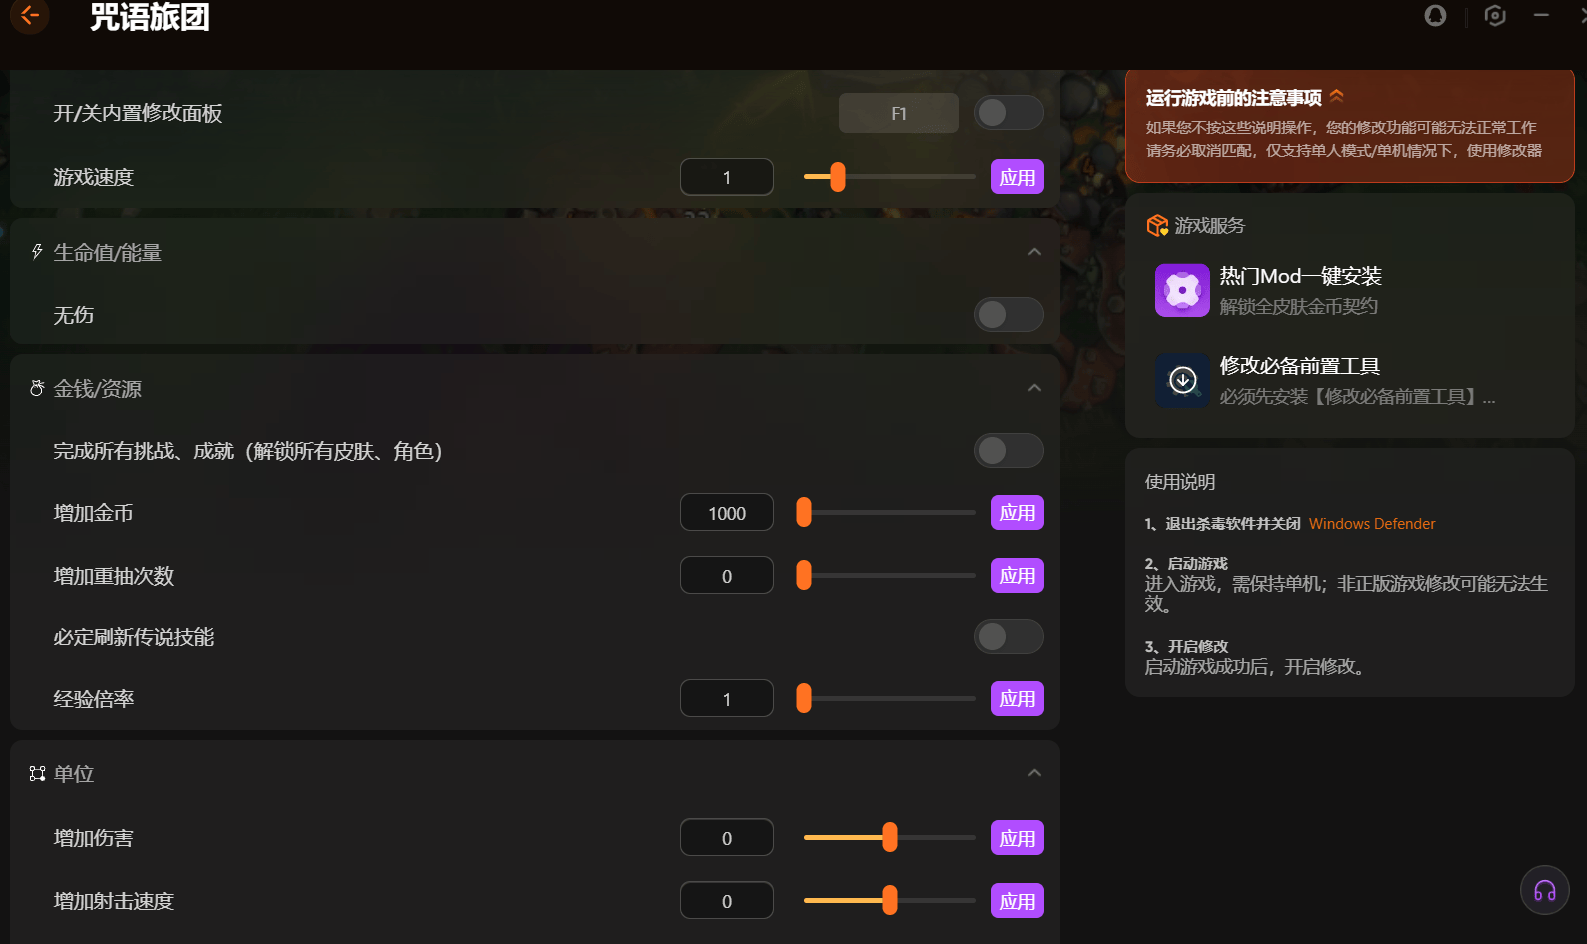This screenshot has height=944, width=1587.
Task: Click the 游戏速度 value input box
Action: [x=727, y=177]
